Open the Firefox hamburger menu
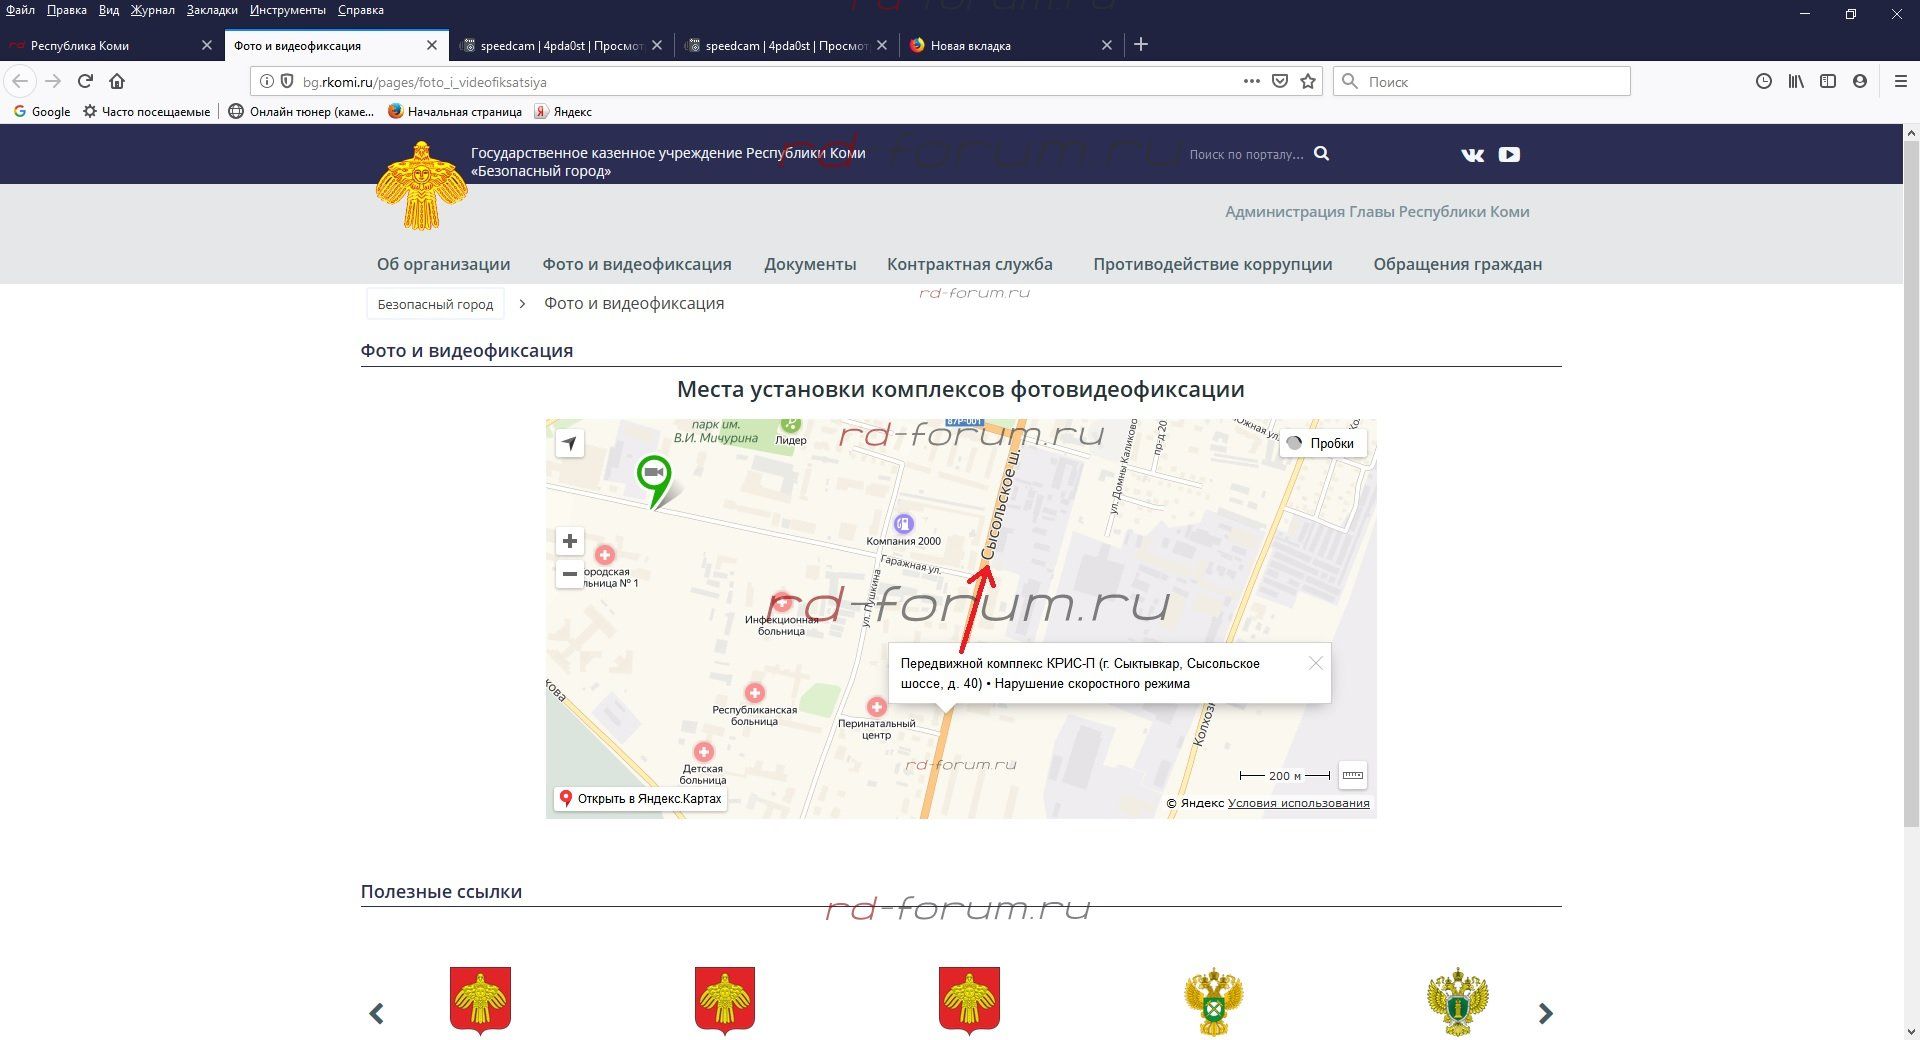 coord(1901,81)
